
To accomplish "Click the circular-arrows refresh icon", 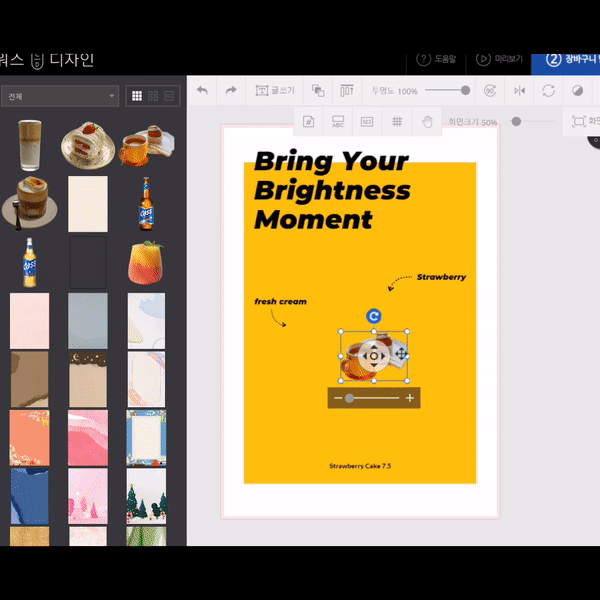I will 548,91.
